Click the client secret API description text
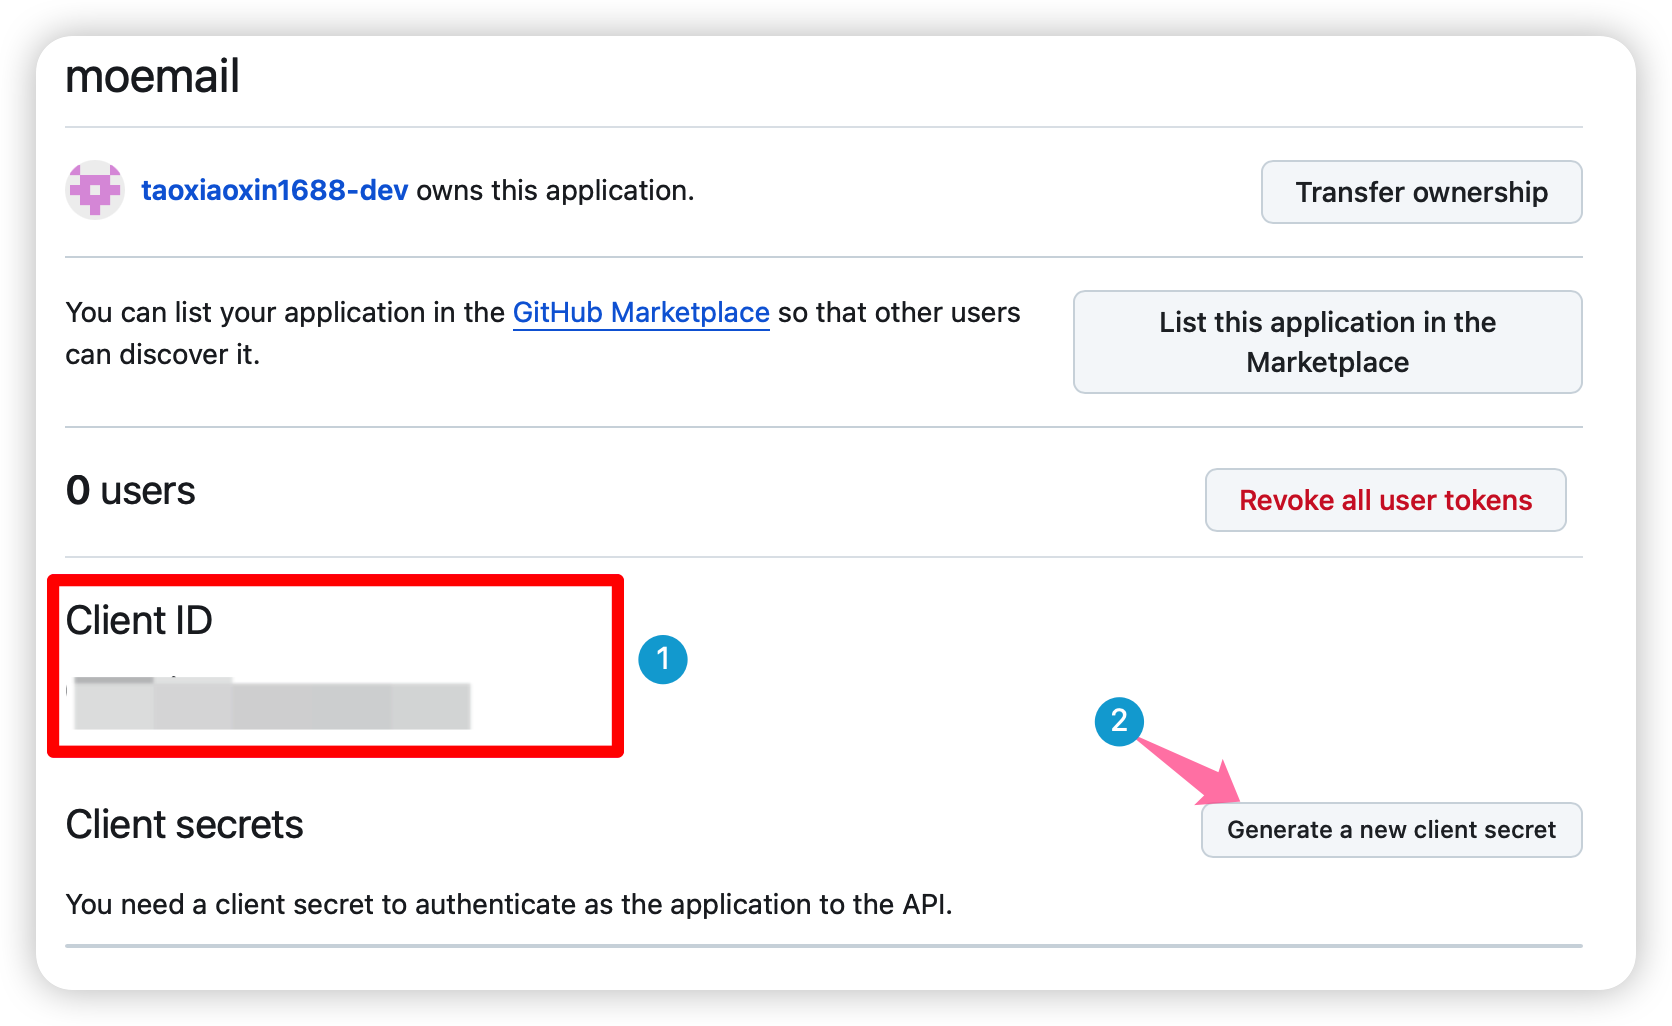This screenshot has width=1672, height=1026. 508,905
